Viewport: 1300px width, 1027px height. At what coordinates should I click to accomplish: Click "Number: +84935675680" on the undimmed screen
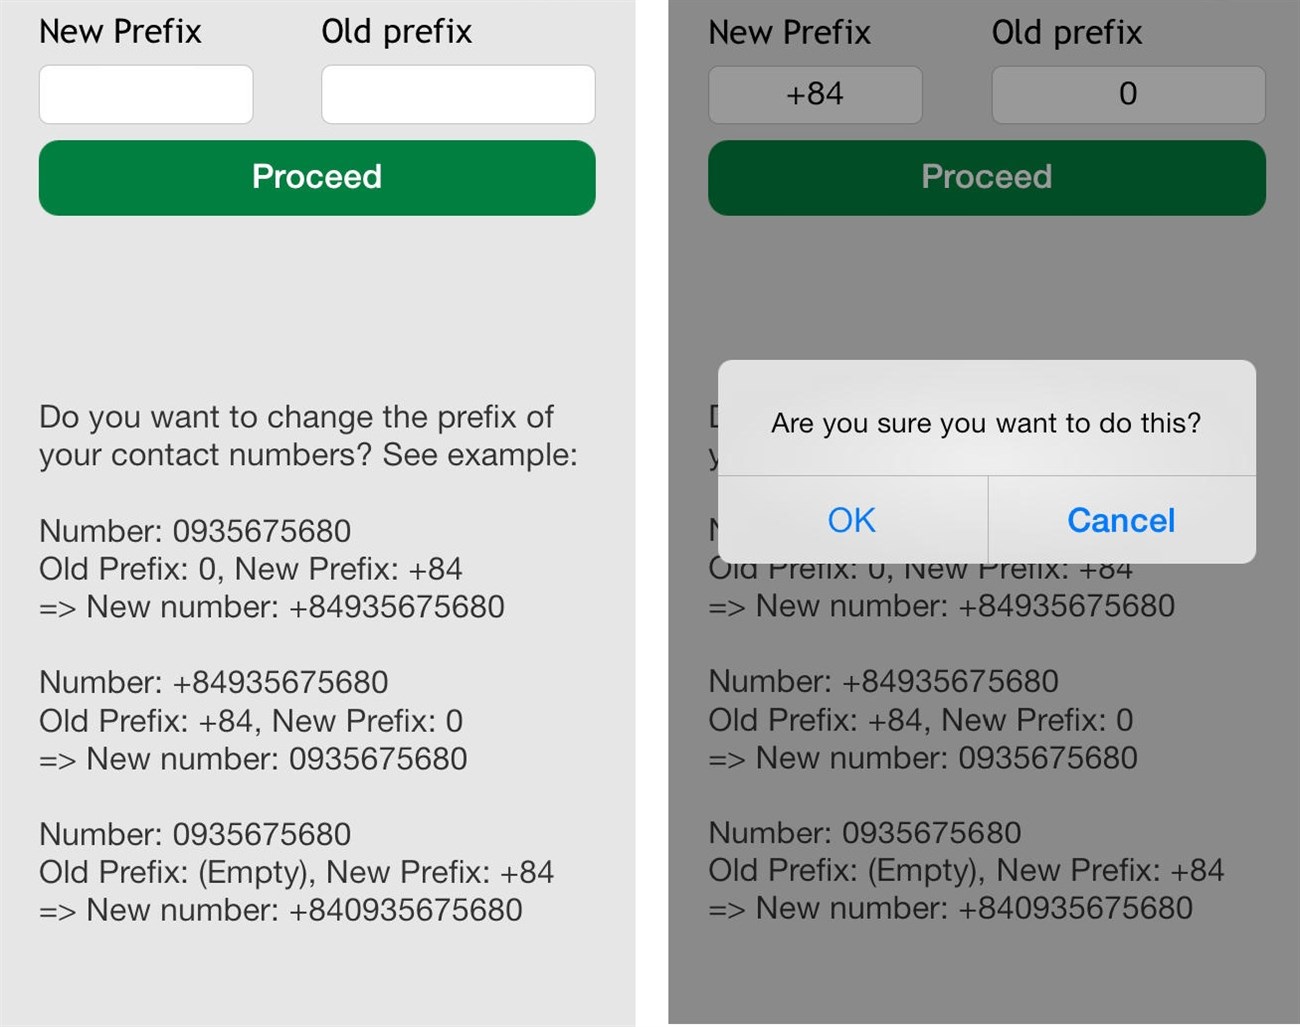(x=213, y=682)
